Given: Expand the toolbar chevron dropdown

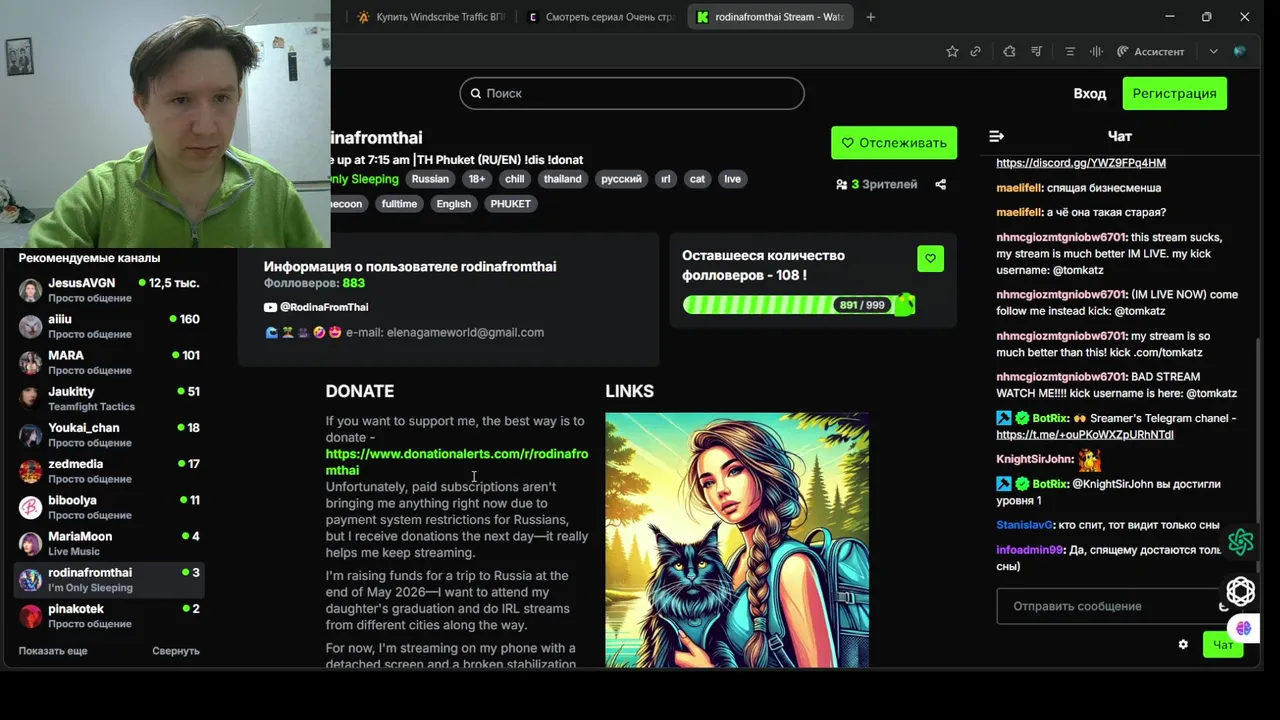Looking at the screenshot, I should [x=1214, y=51].
